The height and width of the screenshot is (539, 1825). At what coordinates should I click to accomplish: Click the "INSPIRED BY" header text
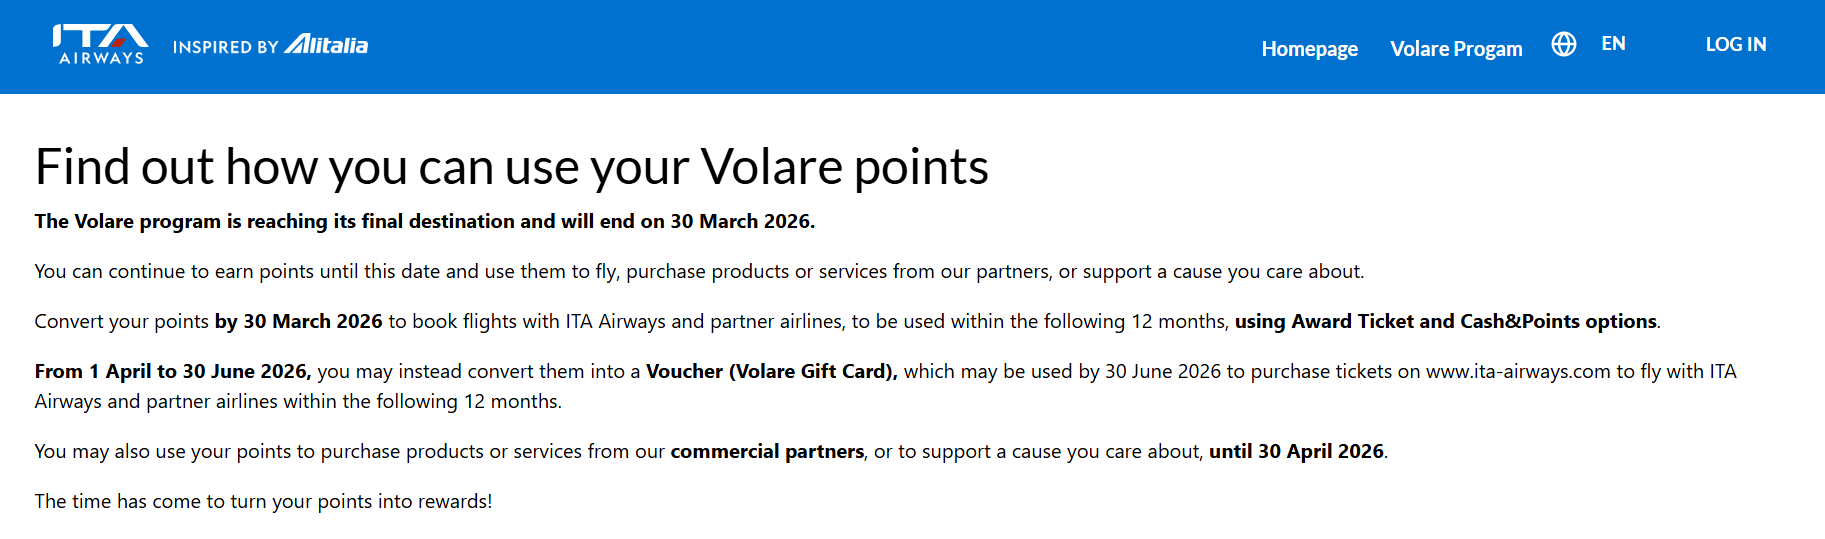[x=225, y=47]
